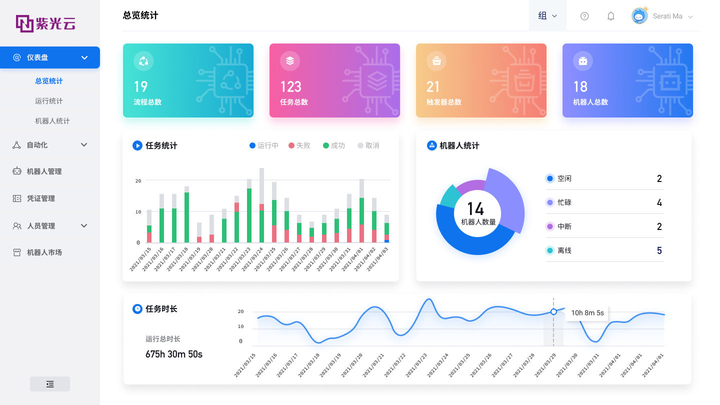Open the 组 dropdown in header

548,16
